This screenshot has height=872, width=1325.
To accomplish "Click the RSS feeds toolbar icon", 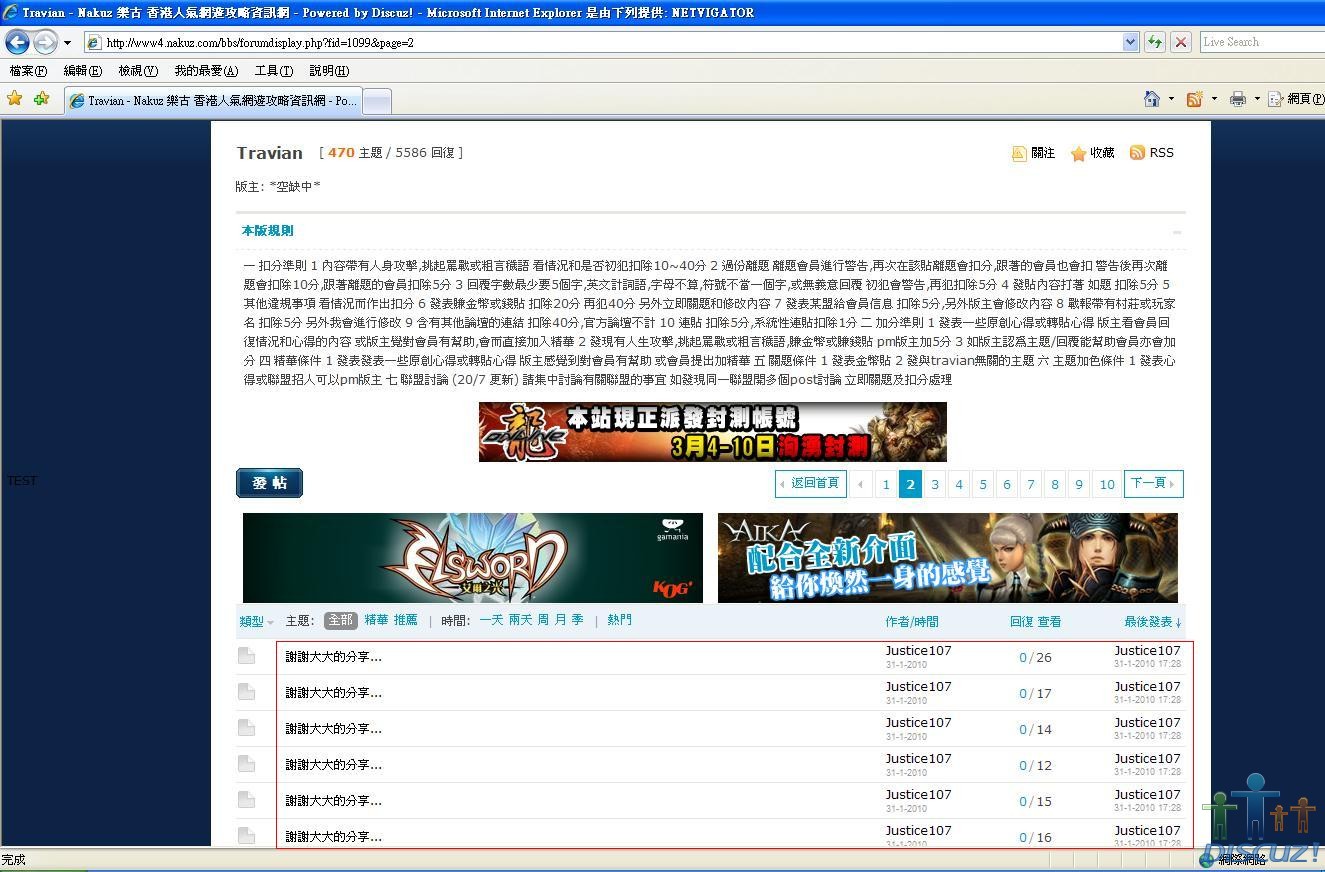I will (x=1194, y=99).
